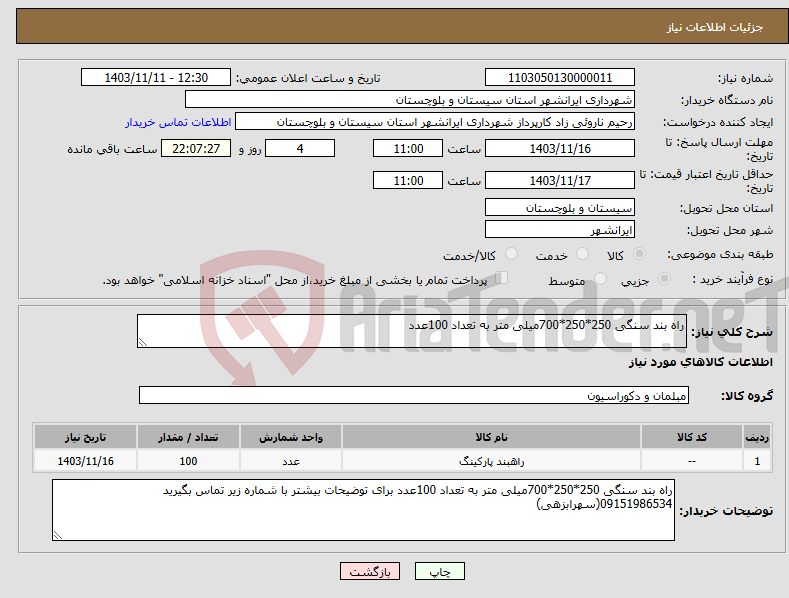Click the delivery province field سیستان و بلوچستان
The image size is (789, 598).
click(560, 207)
